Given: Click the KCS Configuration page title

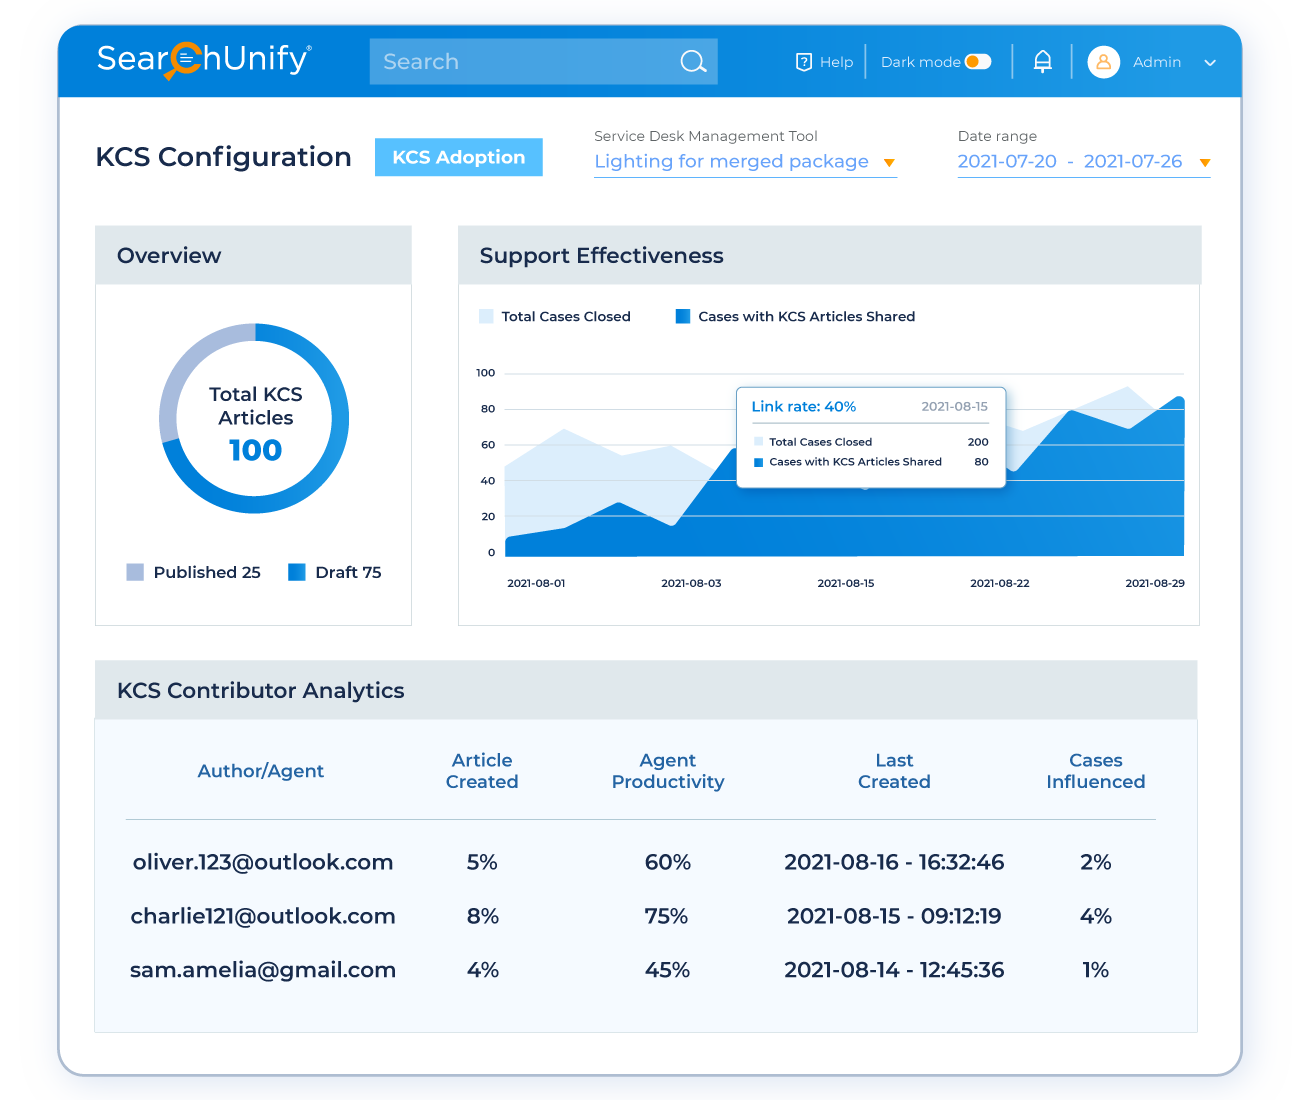Looking at the screenshot, I should pos(224,157).
